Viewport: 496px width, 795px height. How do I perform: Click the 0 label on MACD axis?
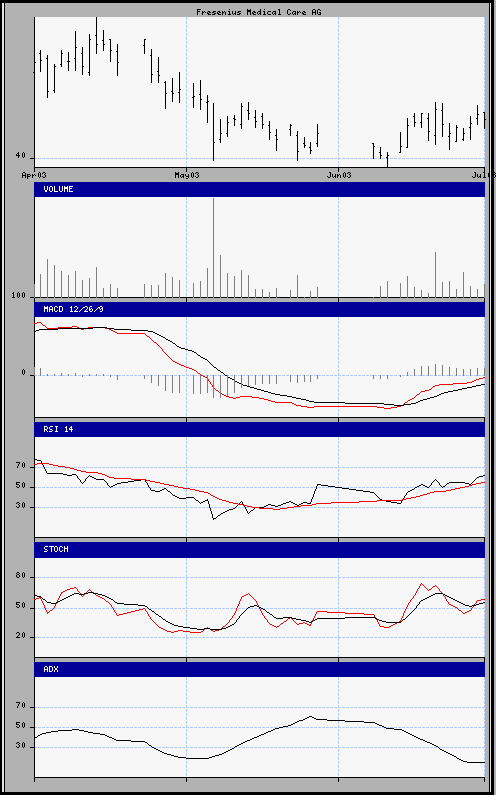point(23,373)
